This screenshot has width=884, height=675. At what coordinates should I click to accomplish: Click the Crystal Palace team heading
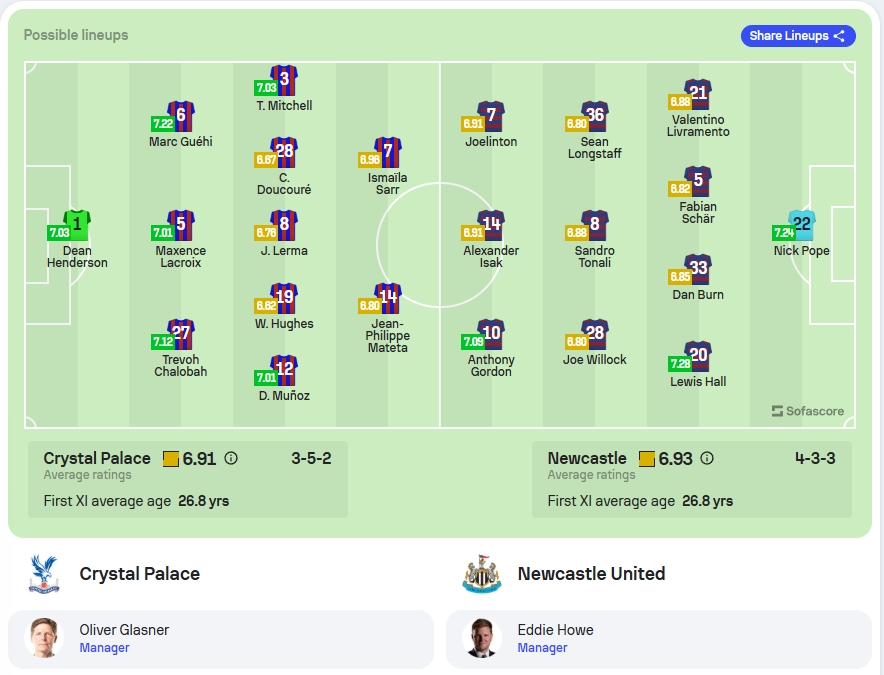(x=140, y=573)
